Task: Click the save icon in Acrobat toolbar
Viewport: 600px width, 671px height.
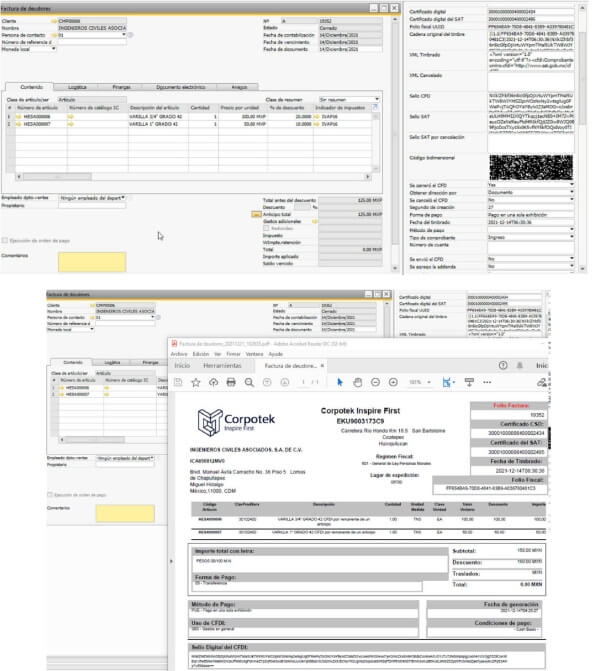Action: click(x=178, y=382)
